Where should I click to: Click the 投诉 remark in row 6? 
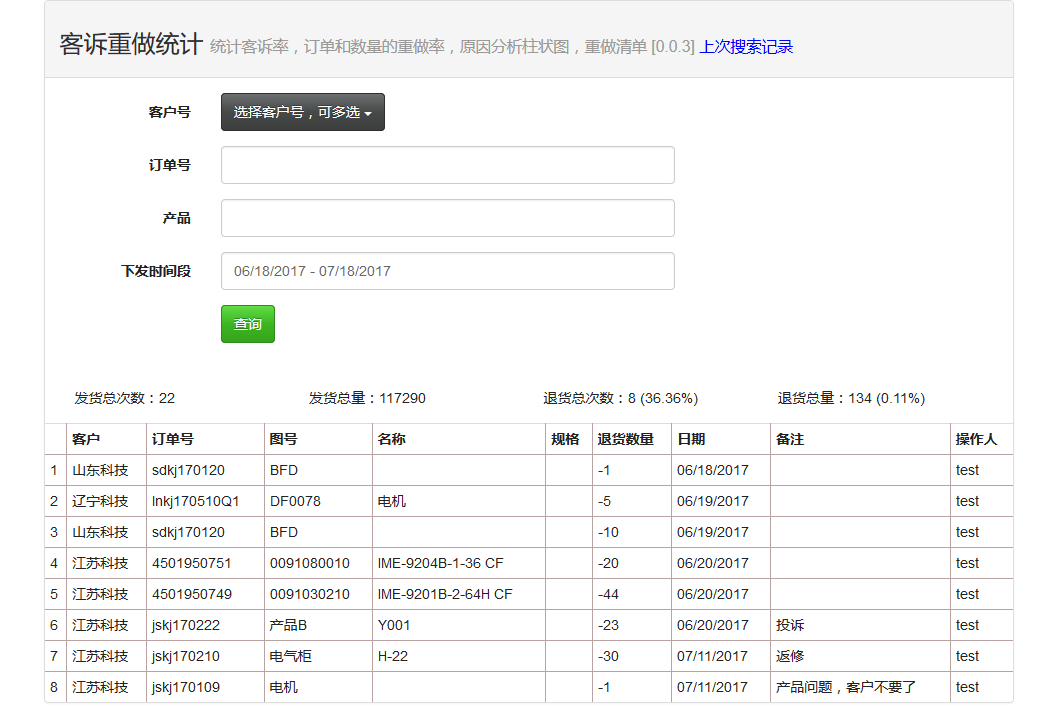(790, 625)
